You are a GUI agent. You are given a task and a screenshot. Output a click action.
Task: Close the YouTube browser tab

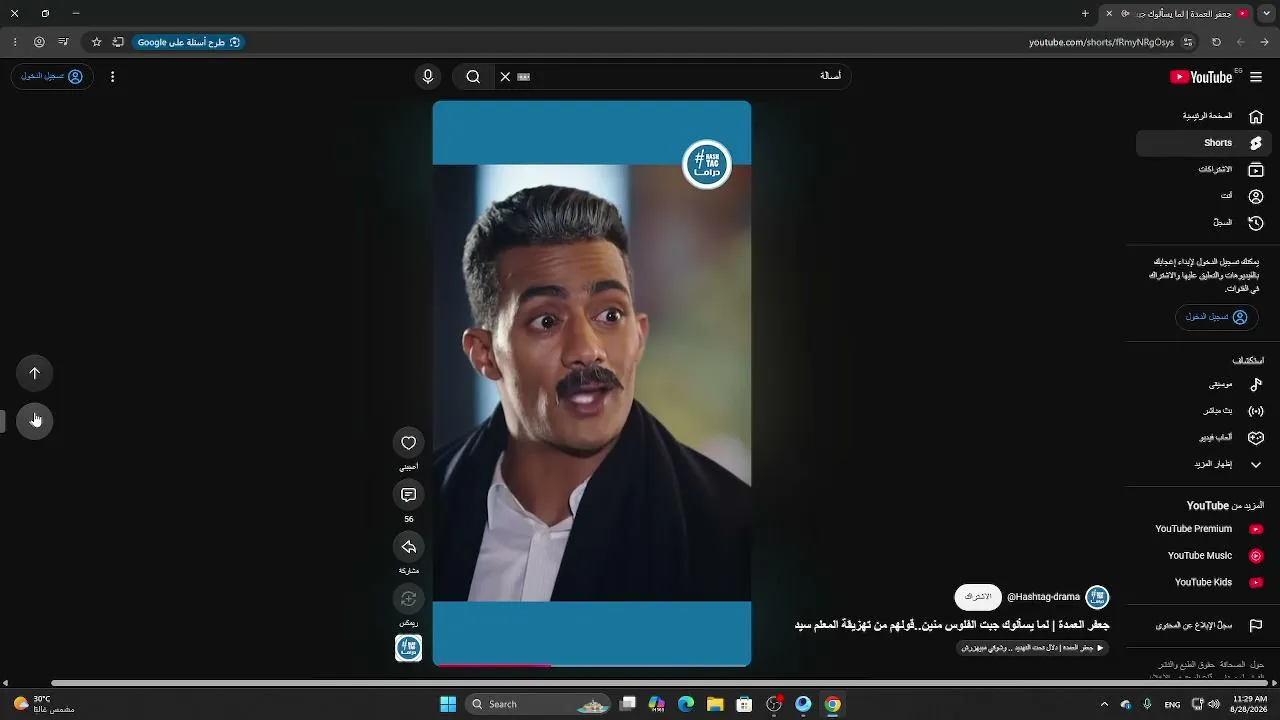1109,13
